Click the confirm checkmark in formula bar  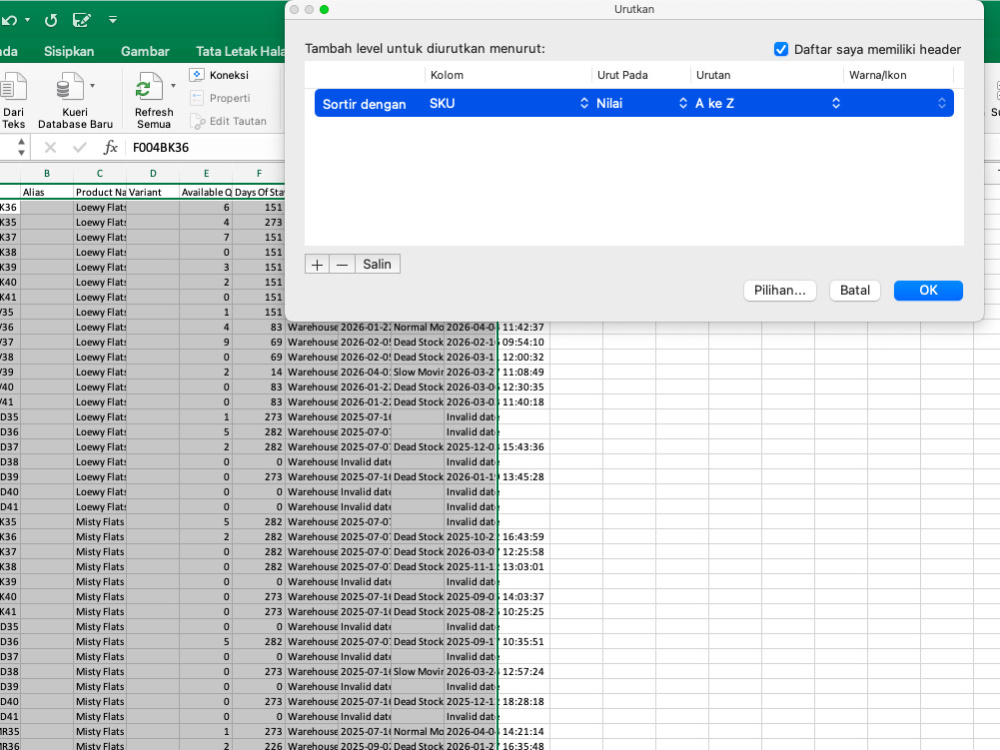[x=80, y=148]
